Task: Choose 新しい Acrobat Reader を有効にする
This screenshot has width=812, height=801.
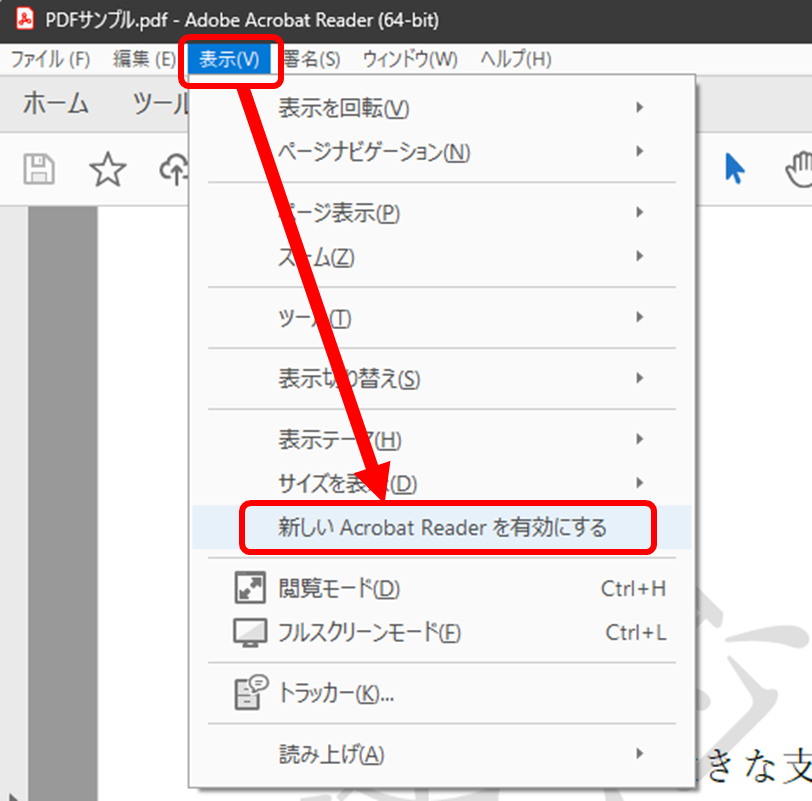Action: coord(442,527)
